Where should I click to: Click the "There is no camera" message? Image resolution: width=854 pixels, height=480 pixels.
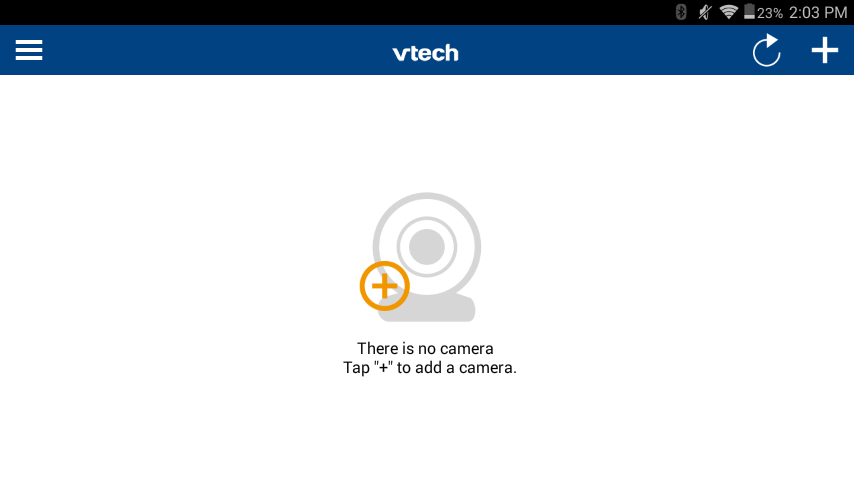pyautogui.click(x=425, y=348)
